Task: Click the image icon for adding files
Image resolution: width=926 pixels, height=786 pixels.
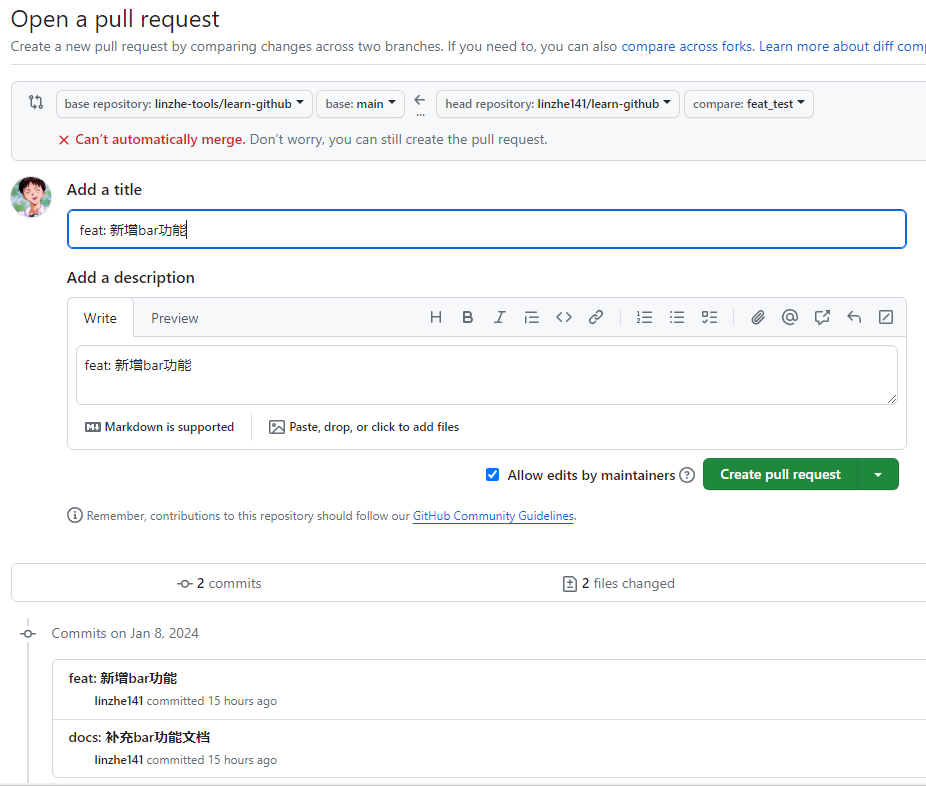Action: 276,427
